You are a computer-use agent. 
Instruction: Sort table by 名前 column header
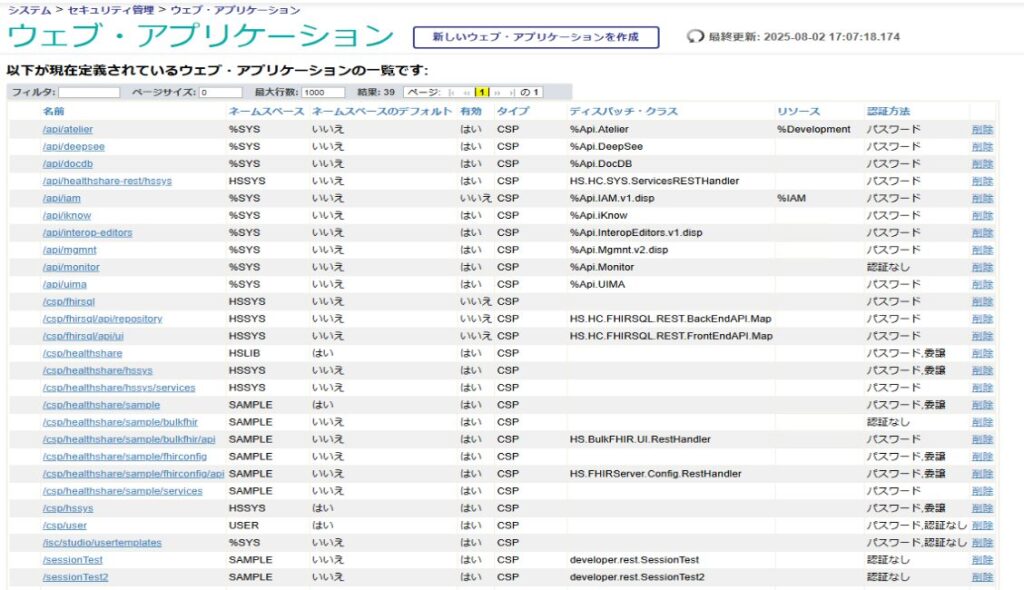(53, 111)
